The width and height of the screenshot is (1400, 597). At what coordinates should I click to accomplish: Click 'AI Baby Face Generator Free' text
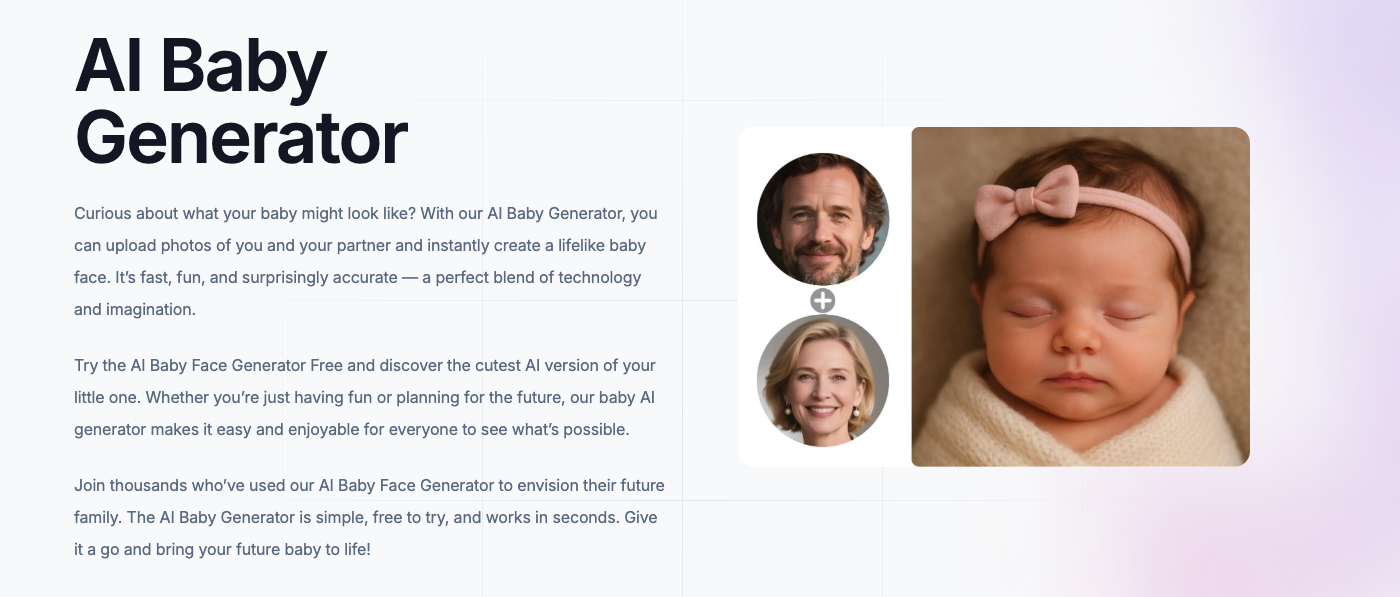pyautogui.click(x=238, y=365)
